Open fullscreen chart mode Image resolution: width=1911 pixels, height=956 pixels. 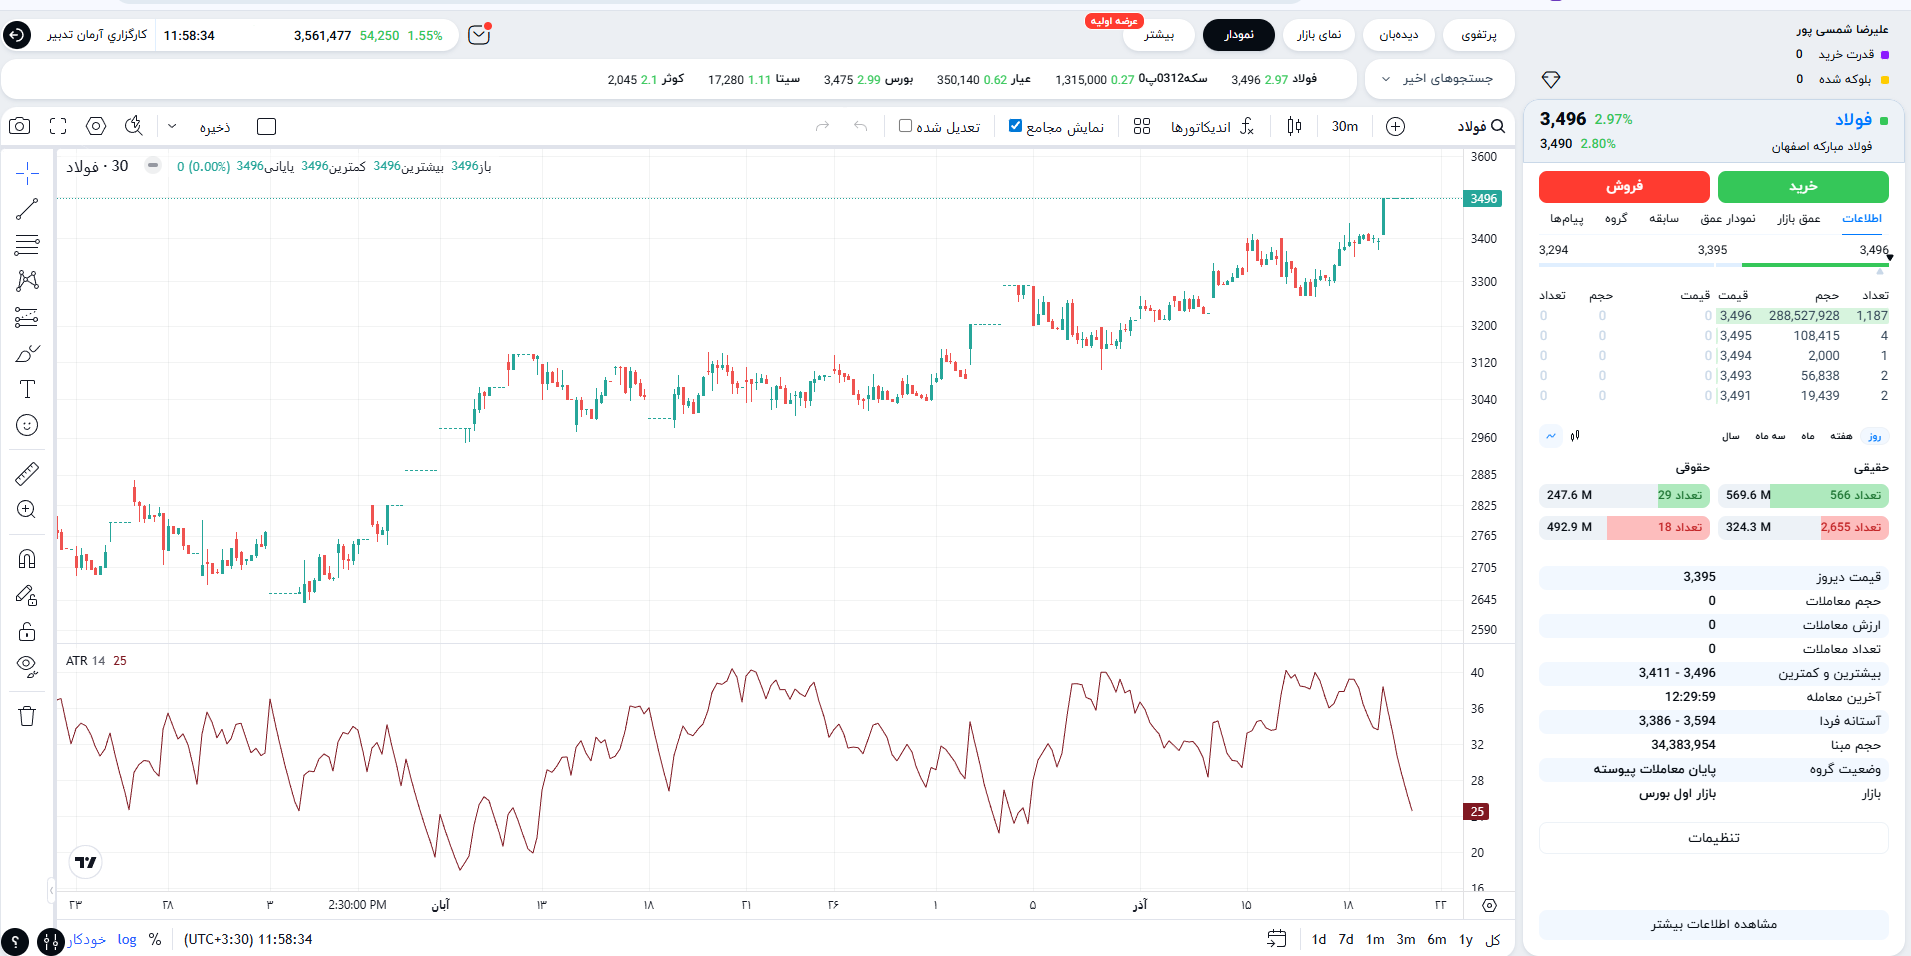(58, 126)
